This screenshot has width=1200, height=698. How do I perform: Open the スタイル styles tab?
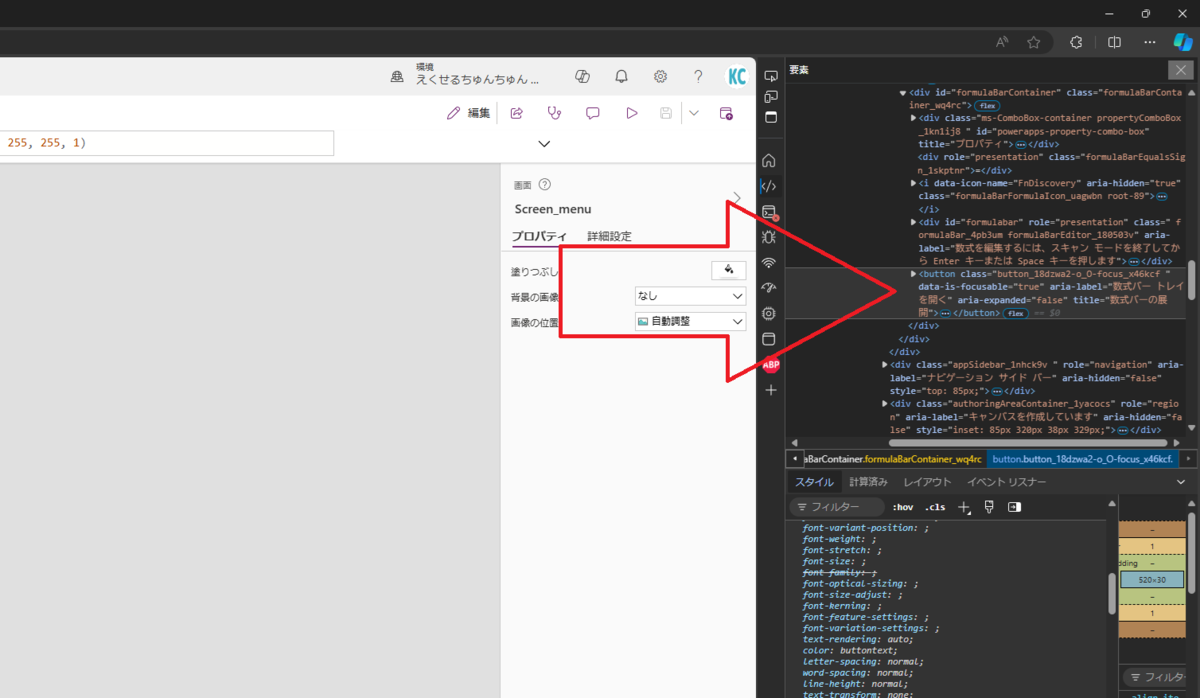(815, 482)
